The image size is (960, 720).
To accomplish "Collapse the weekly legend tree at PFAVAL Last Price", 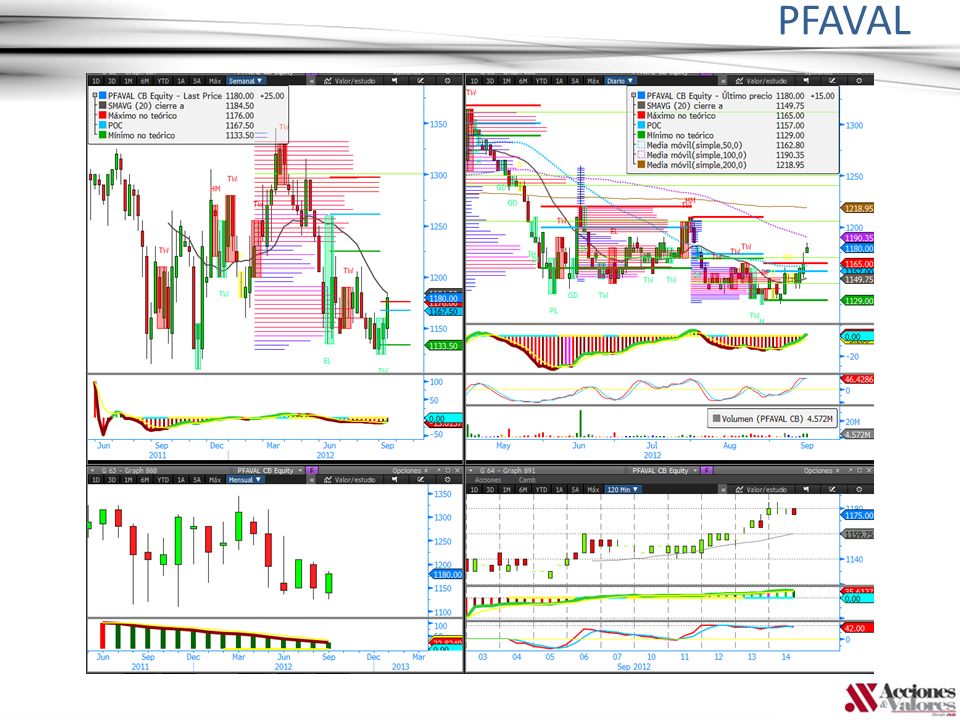I will pyautogui.click(x=94, y=96).
